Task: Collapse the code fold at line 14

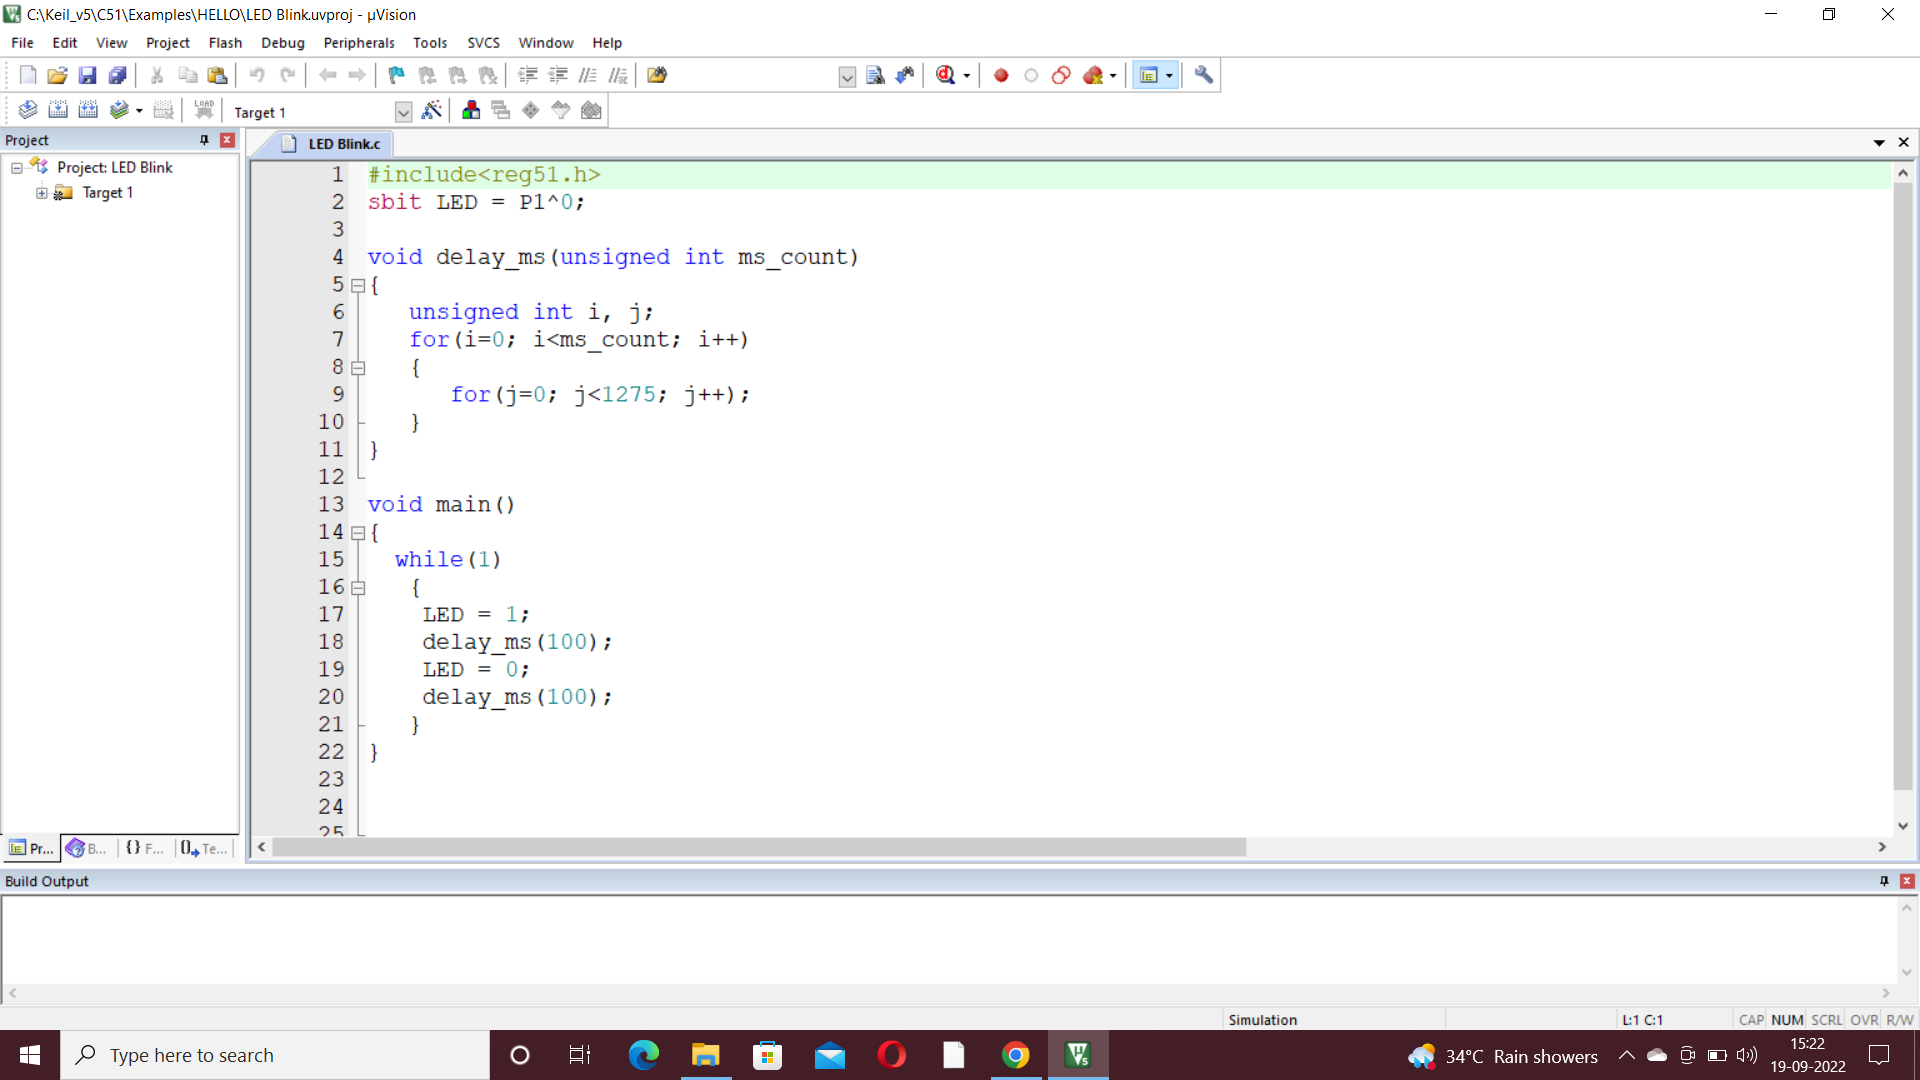Action: pos(358,533)
